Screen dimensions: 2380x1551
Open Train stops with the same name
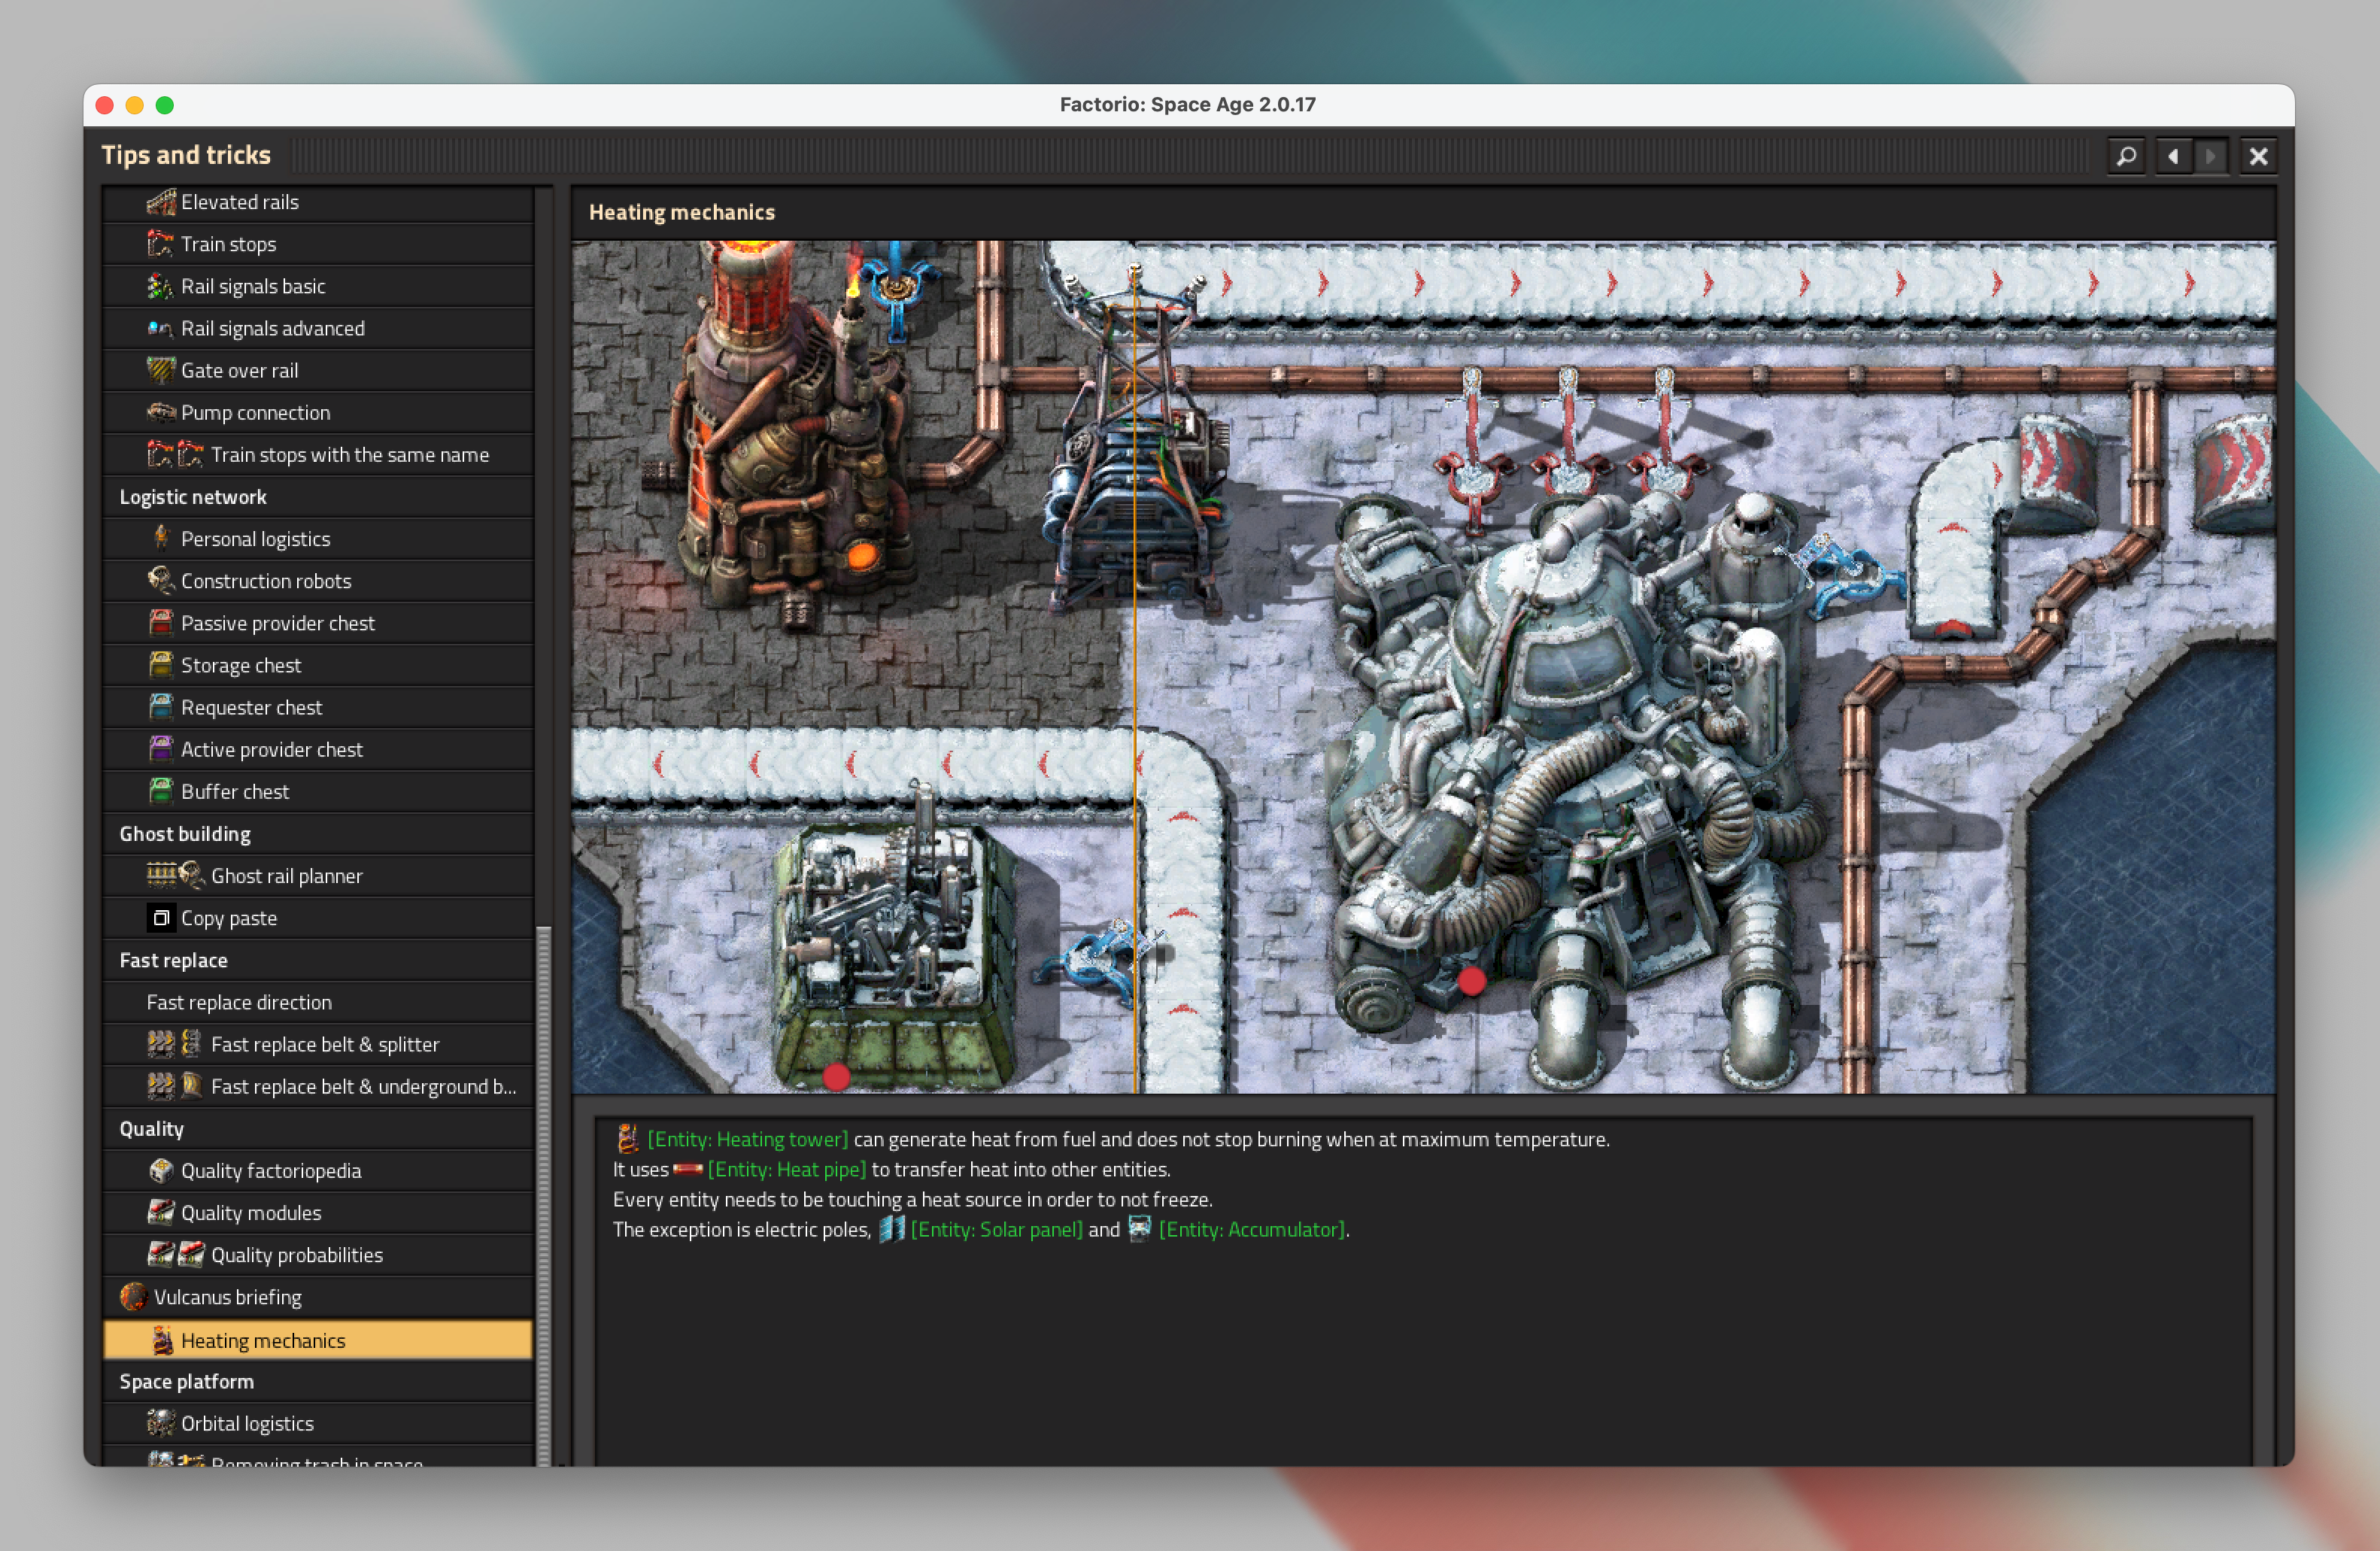coord(318,455)
